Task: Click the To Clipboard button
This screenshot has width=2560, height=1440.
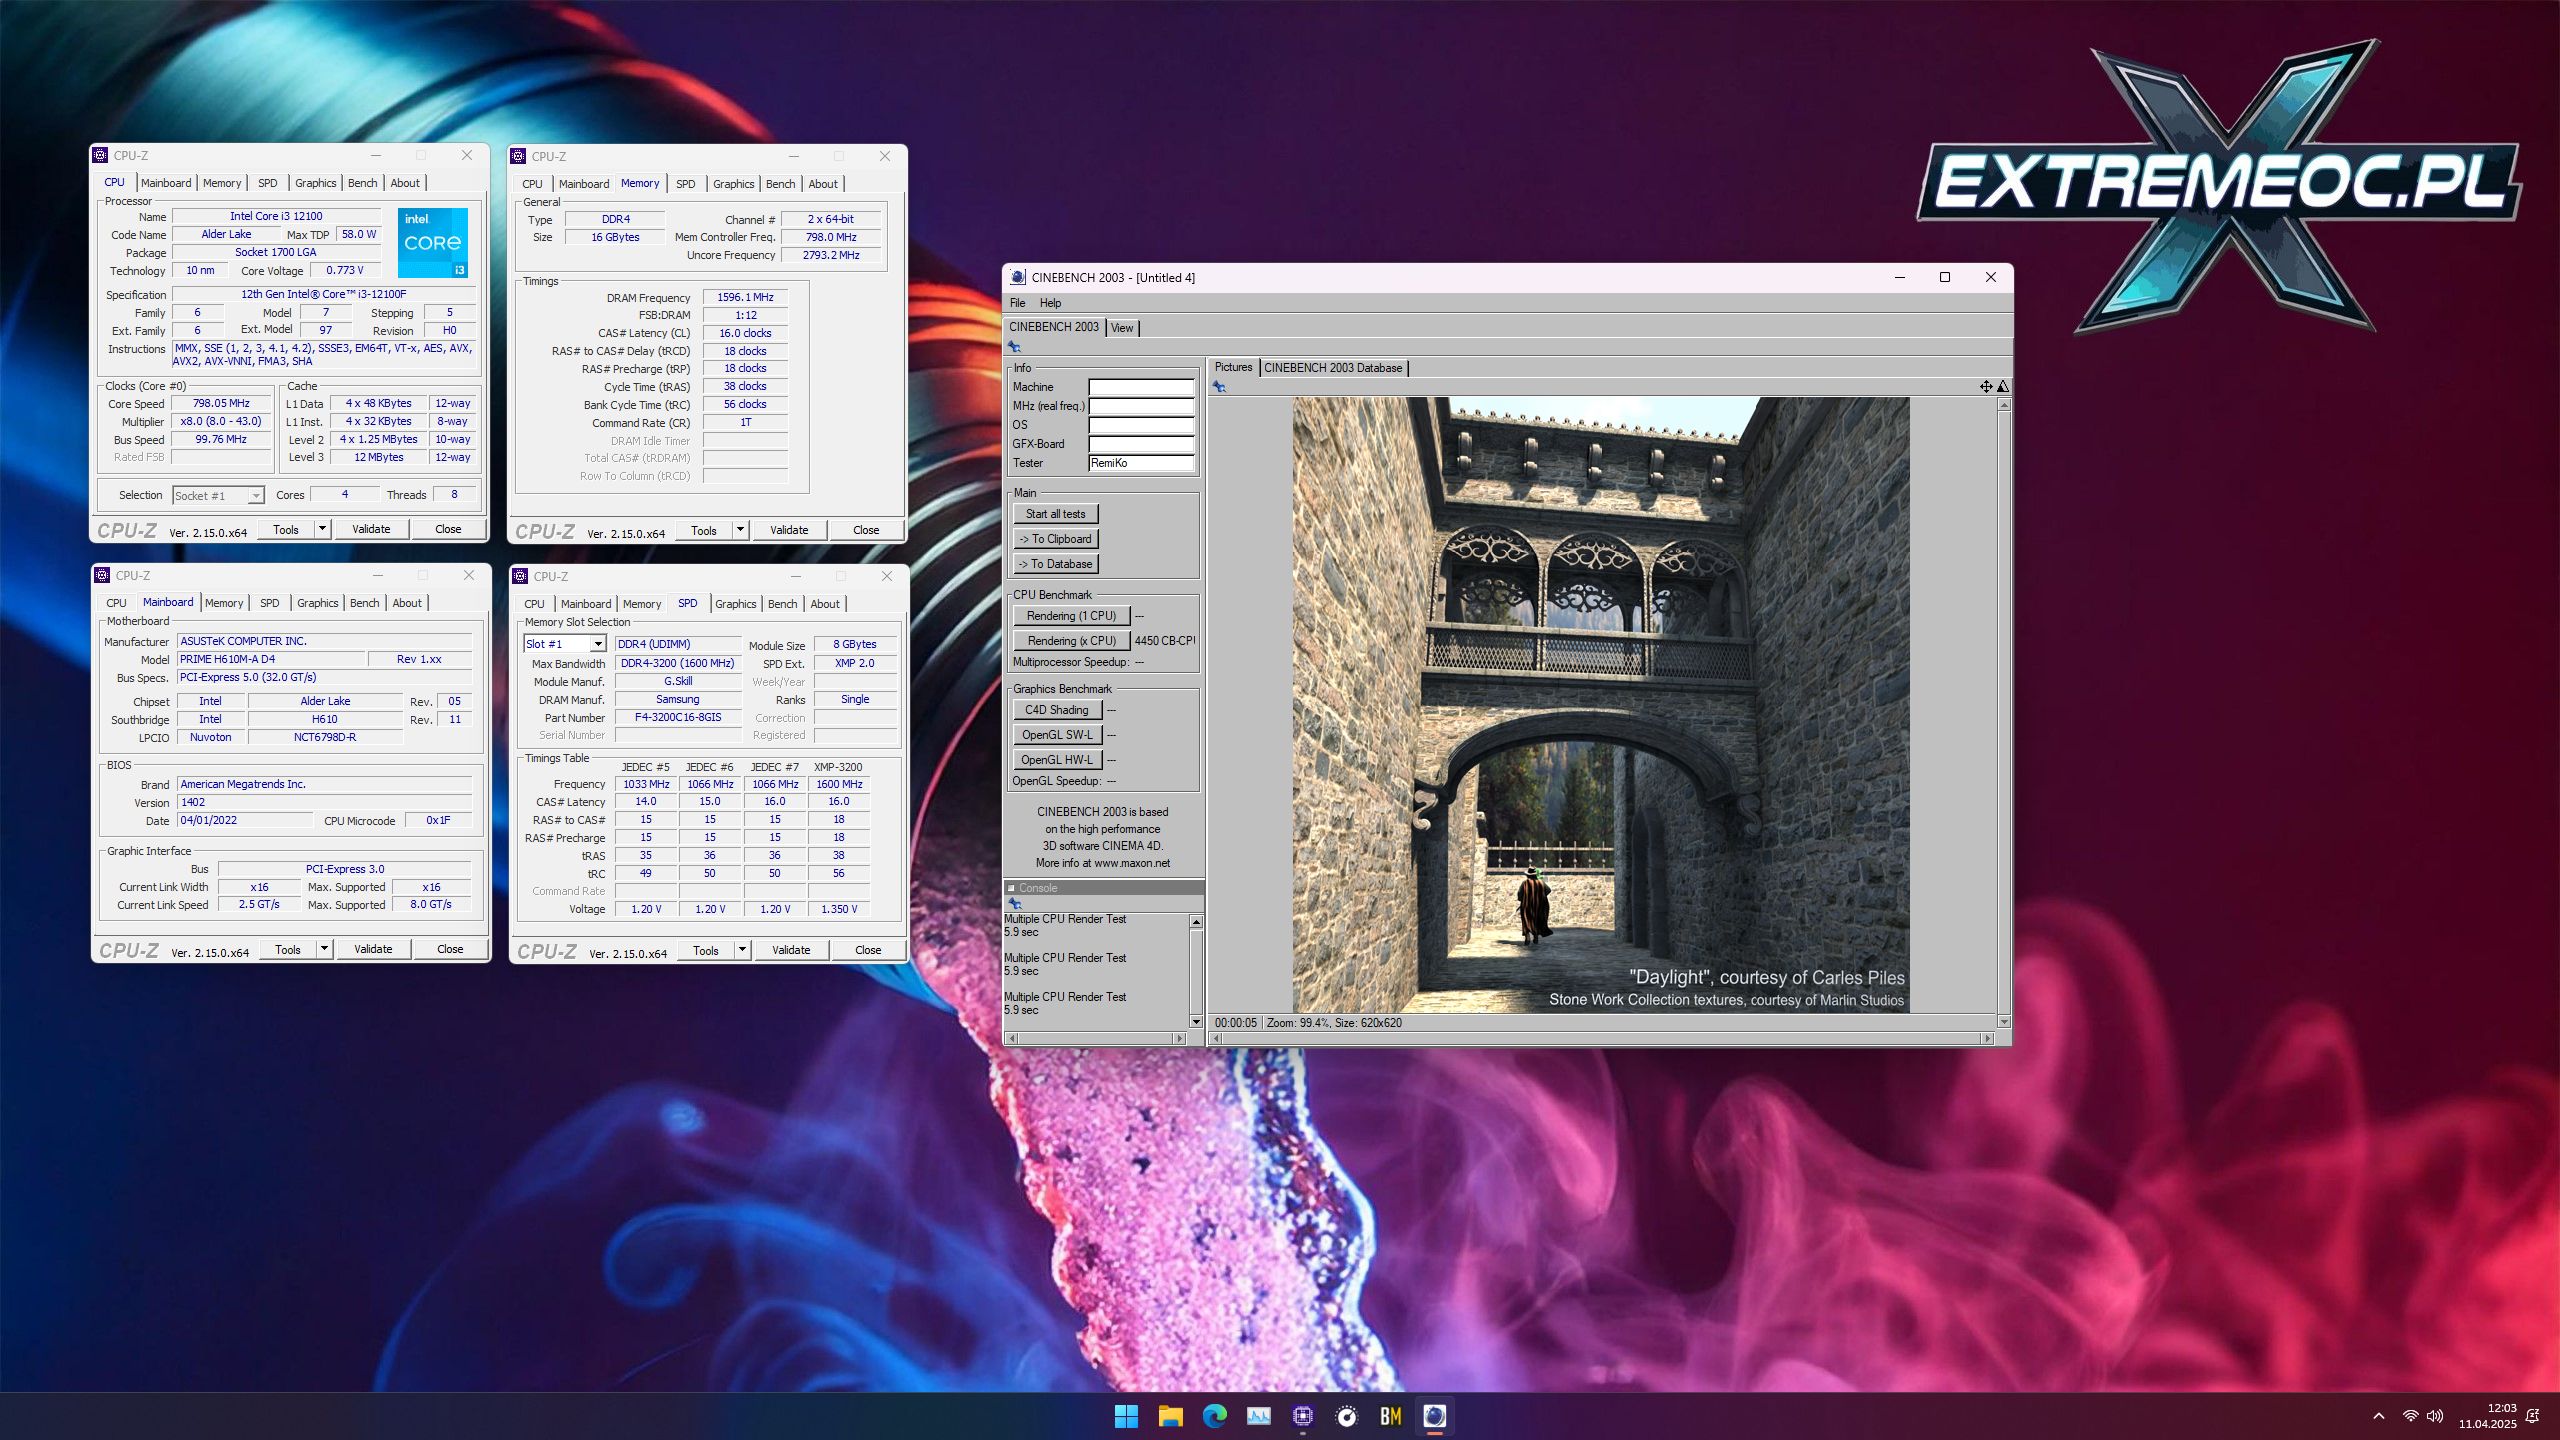Action: pyautogui.click(x=1055, y=539)
